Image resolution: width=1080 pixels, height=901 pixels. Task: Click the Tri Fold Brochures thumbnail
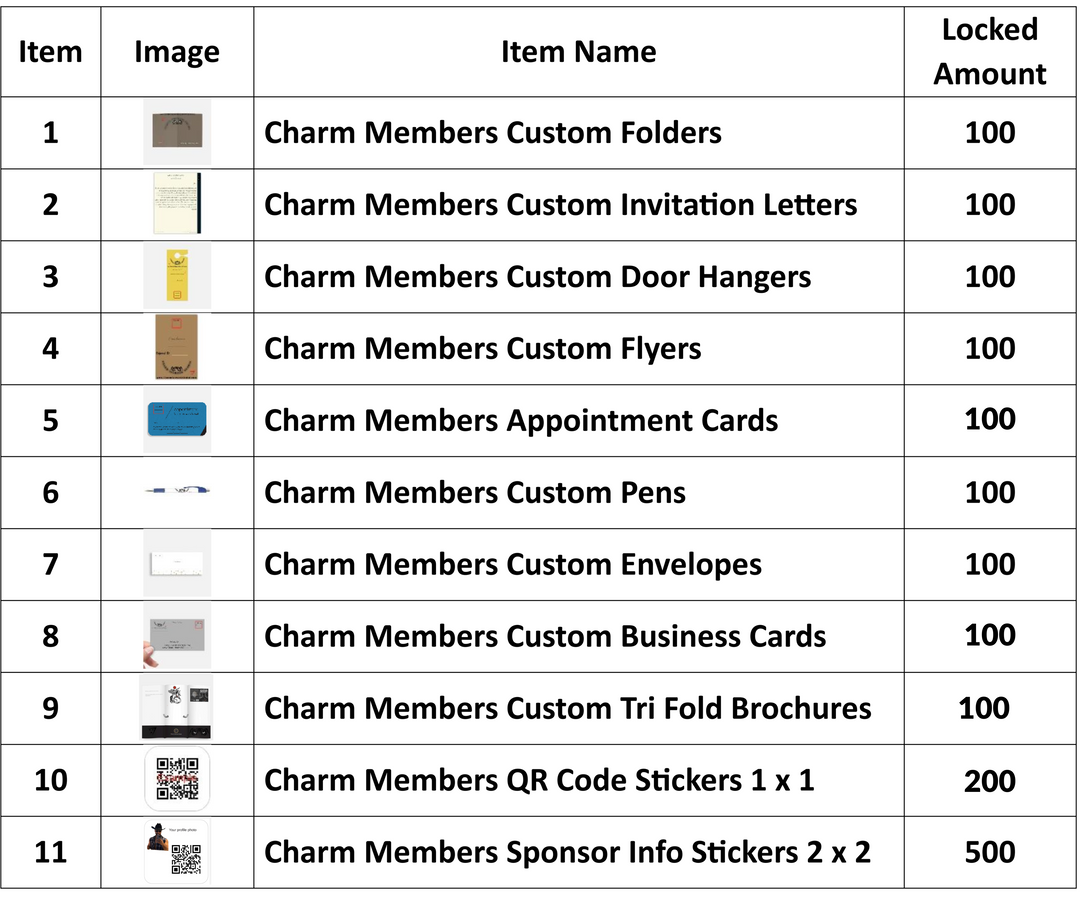tap(177, 708)
